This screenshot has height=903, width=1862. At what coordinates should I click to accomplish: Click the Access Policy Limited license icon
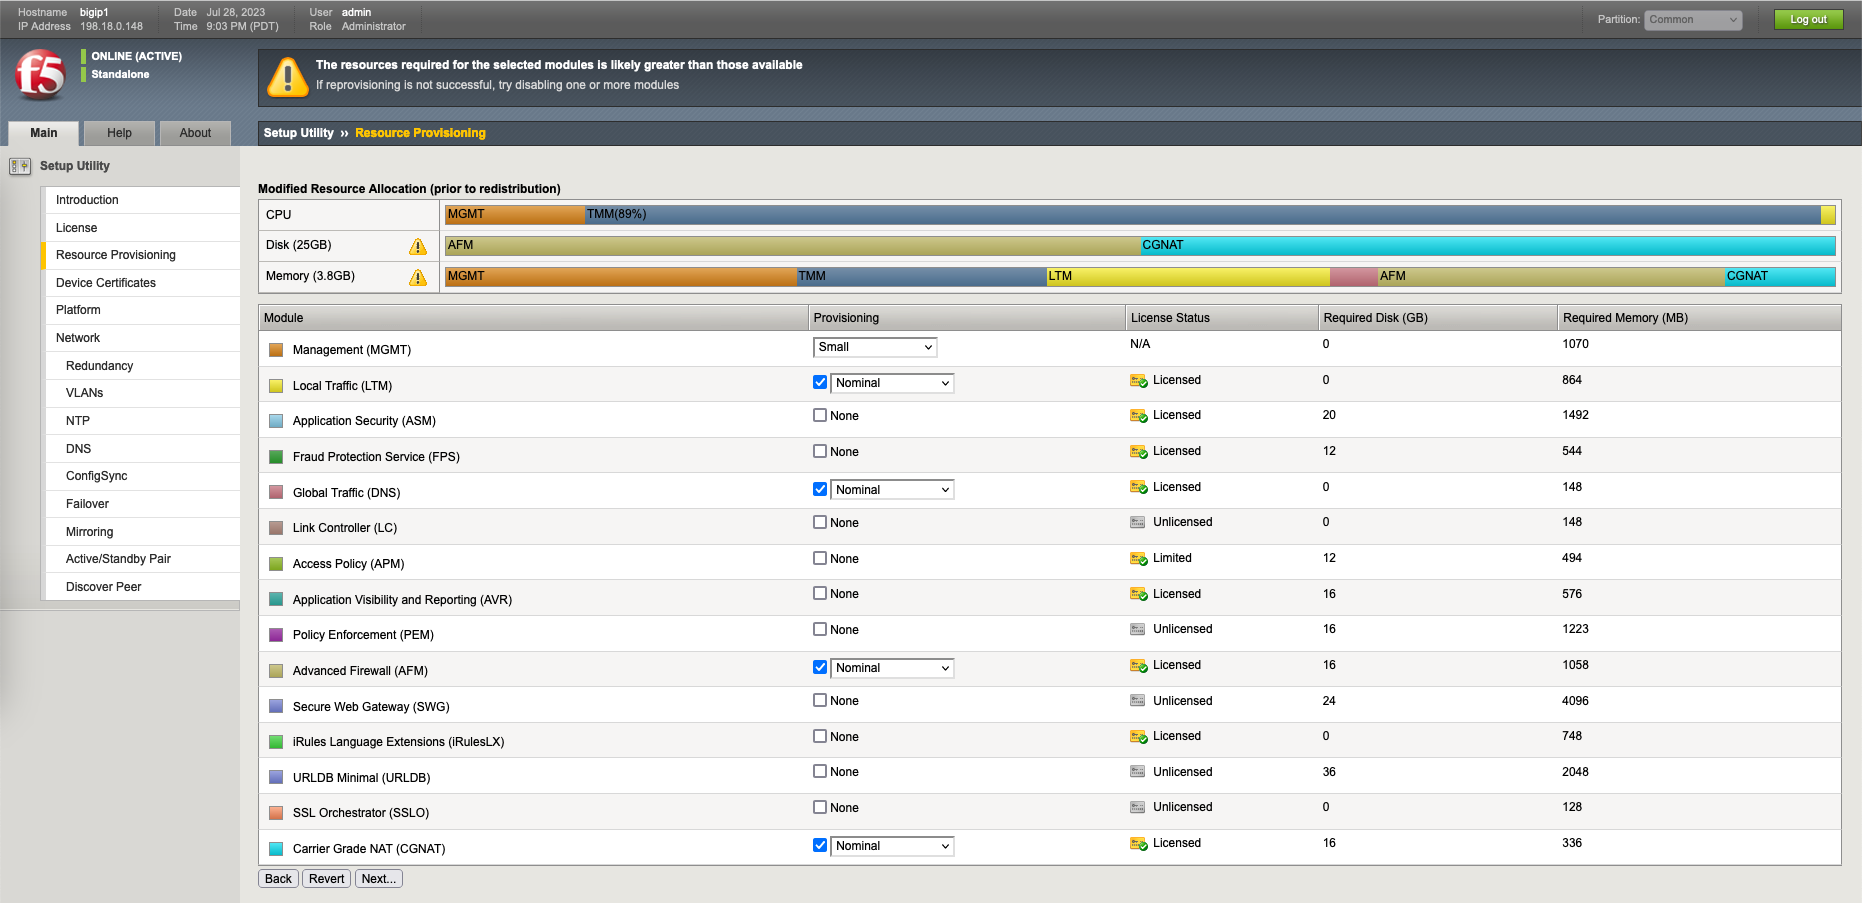click(x=1138, y=559)
